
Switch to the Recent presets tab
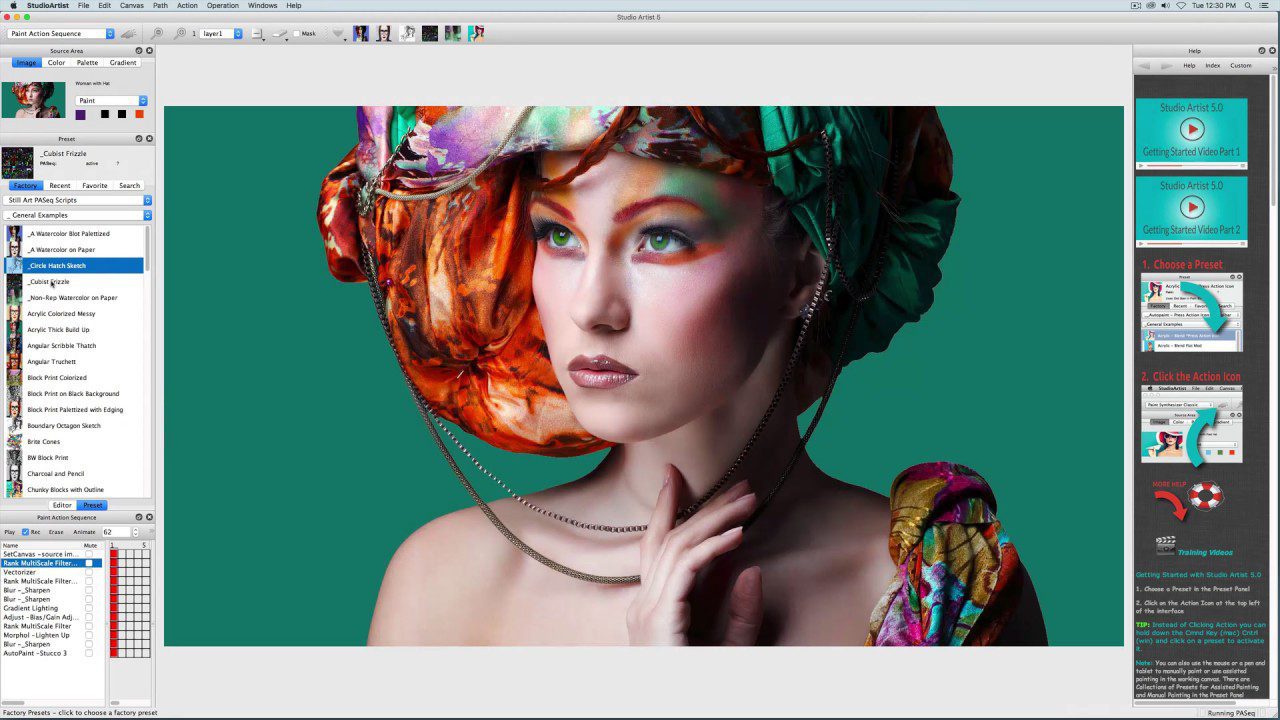coord(60,186)
